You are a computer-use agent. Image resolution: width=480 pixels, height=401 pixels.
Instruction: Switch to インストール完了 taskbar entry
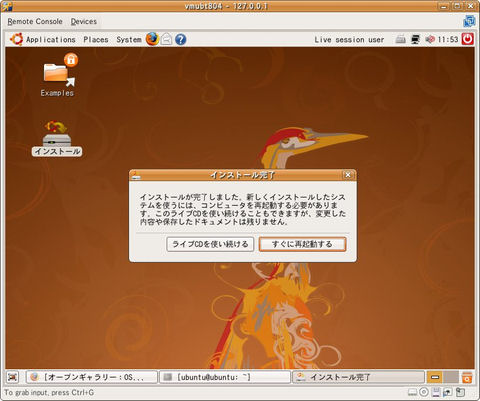358,377
